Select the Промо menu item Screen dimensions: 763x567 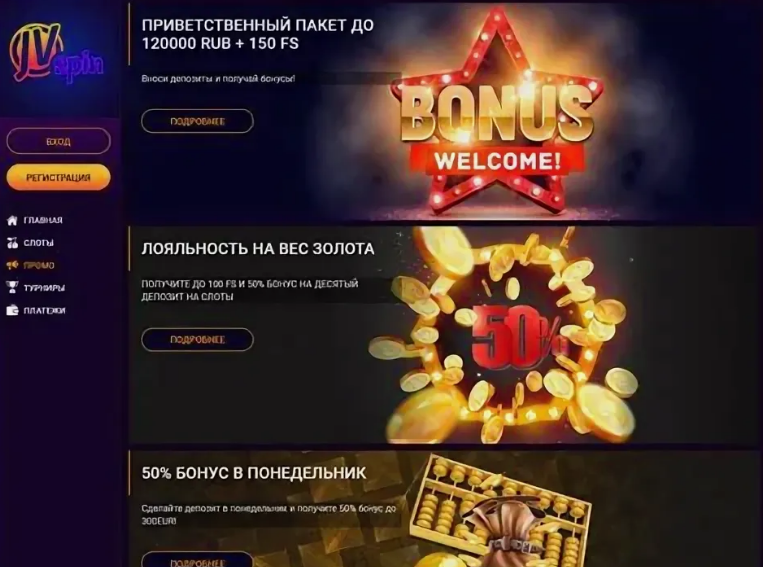pos(39,265)
